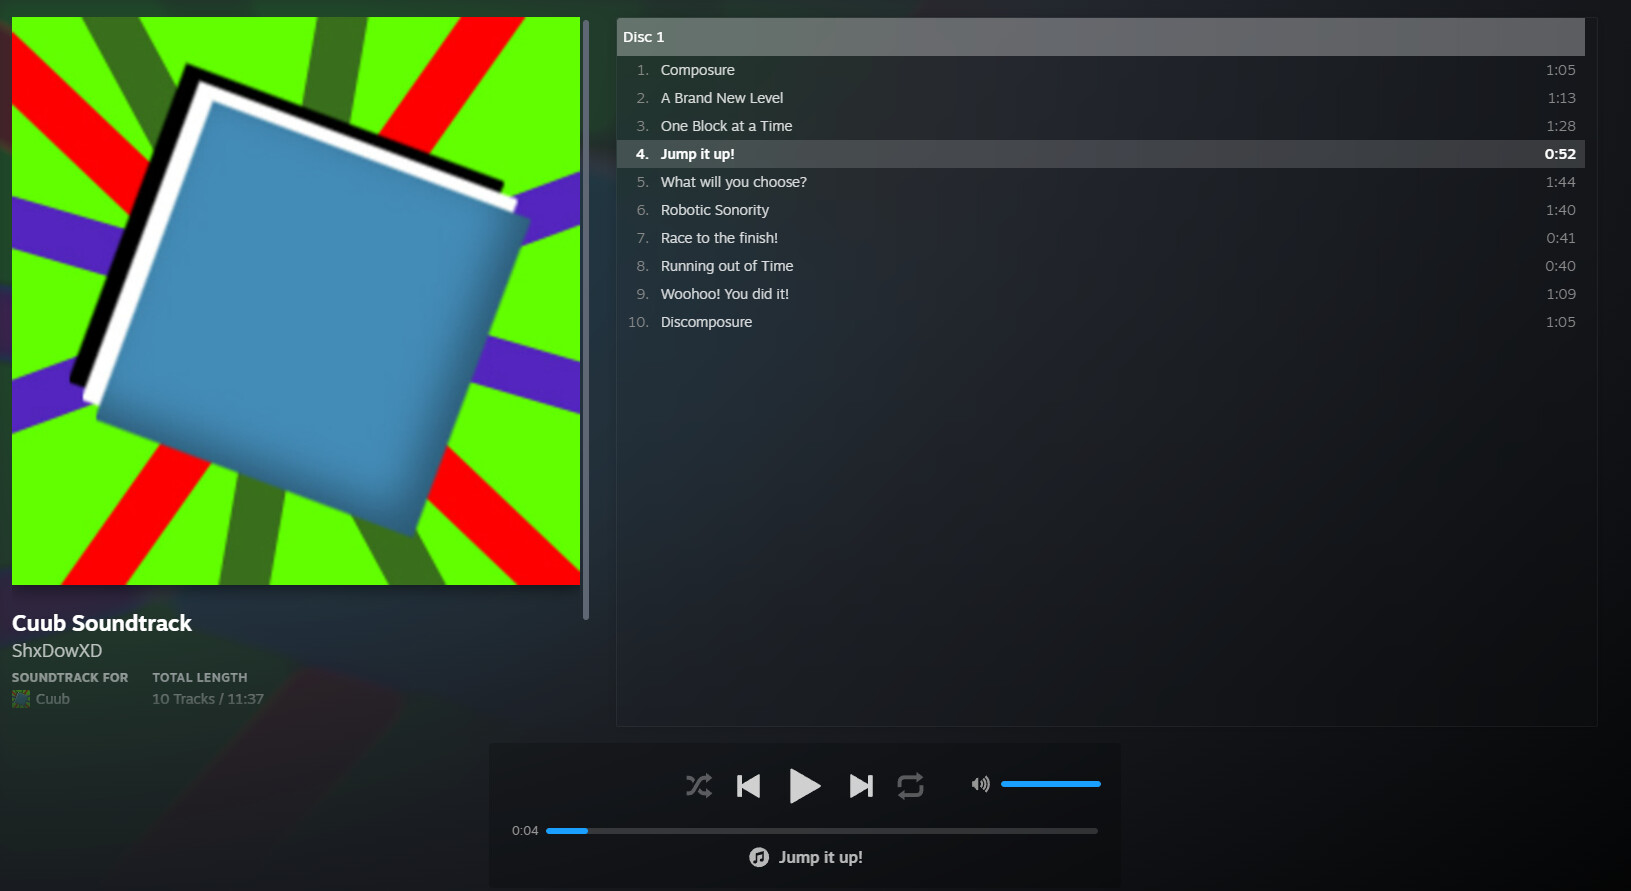This screenshot has width=1631, height=891.
Task: Click the Cuub Soundtrack album cover art
Action: coord(296,301)
